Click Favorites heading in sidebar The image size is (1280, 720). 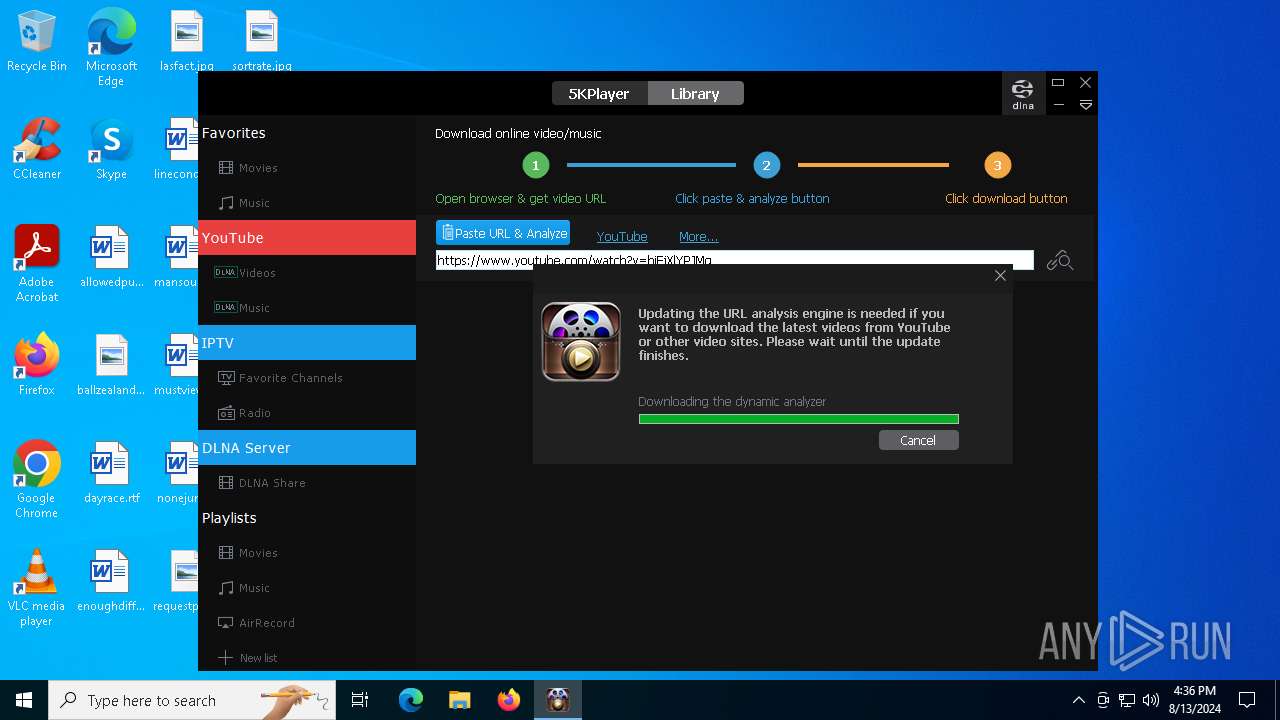click(x=234, y=133)
